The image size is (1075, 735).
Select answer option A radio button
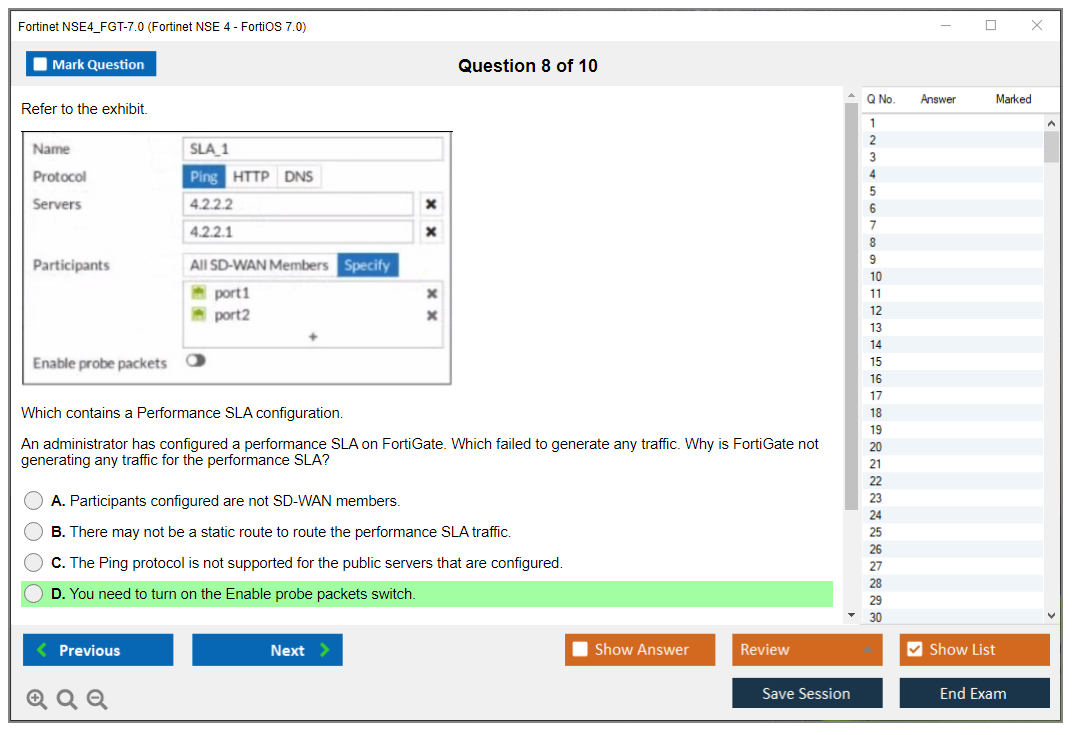tap(34, 501)
